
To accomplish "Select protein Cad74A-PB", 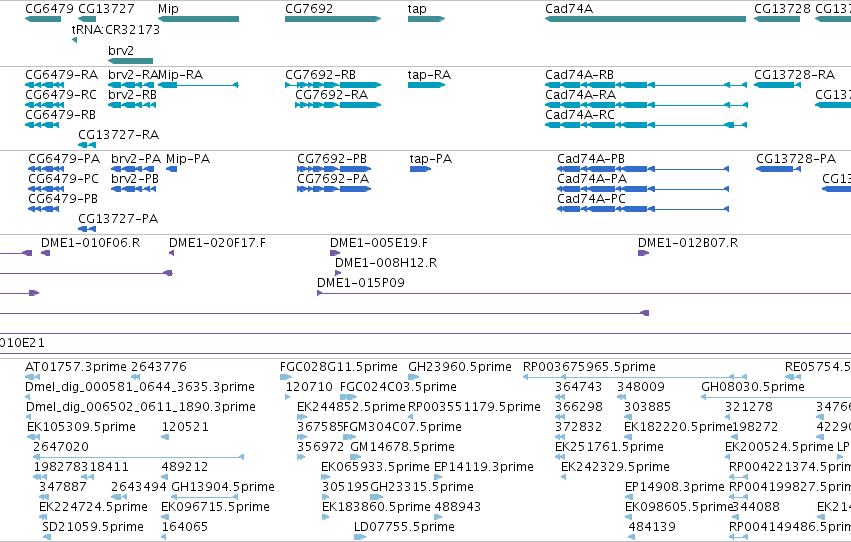I will [643, 169].
